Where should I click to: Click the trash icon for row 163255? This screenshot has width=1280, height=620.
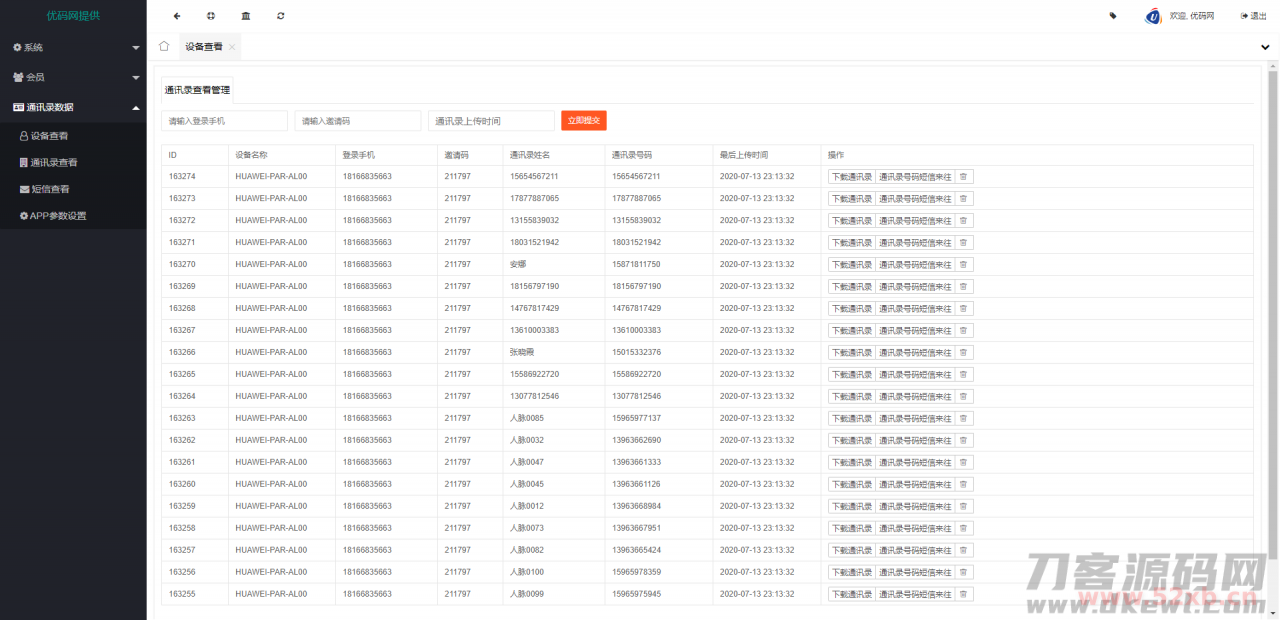[x=963, y=594]
